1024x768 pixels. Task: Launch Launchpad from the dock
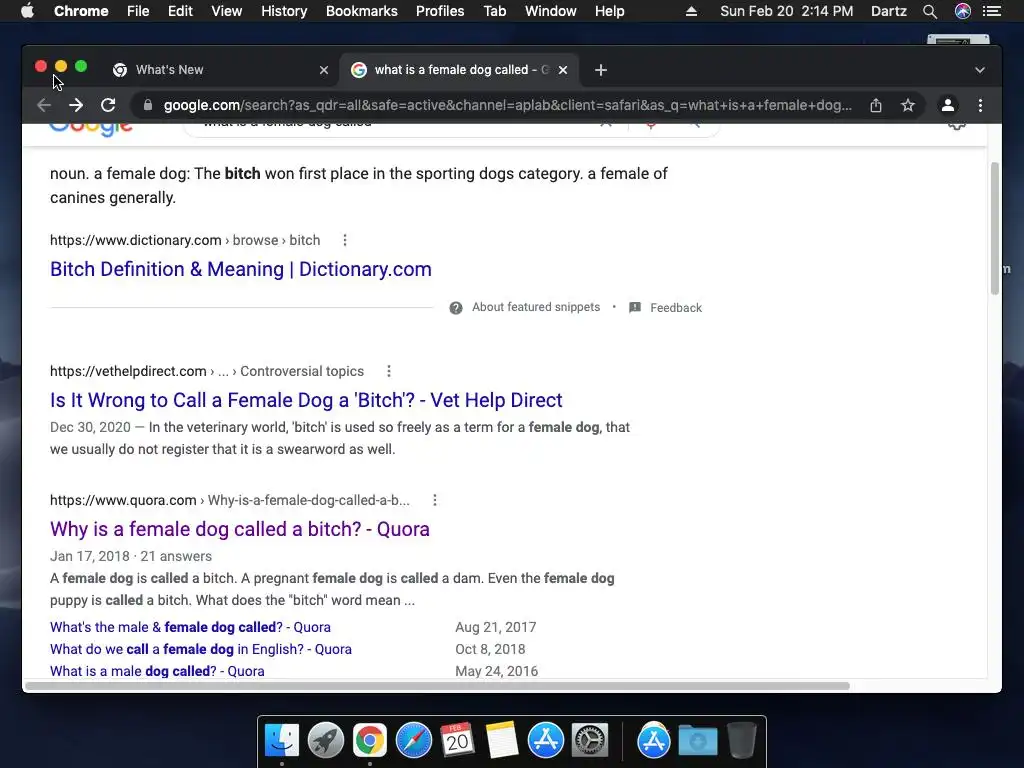[326, 741]
